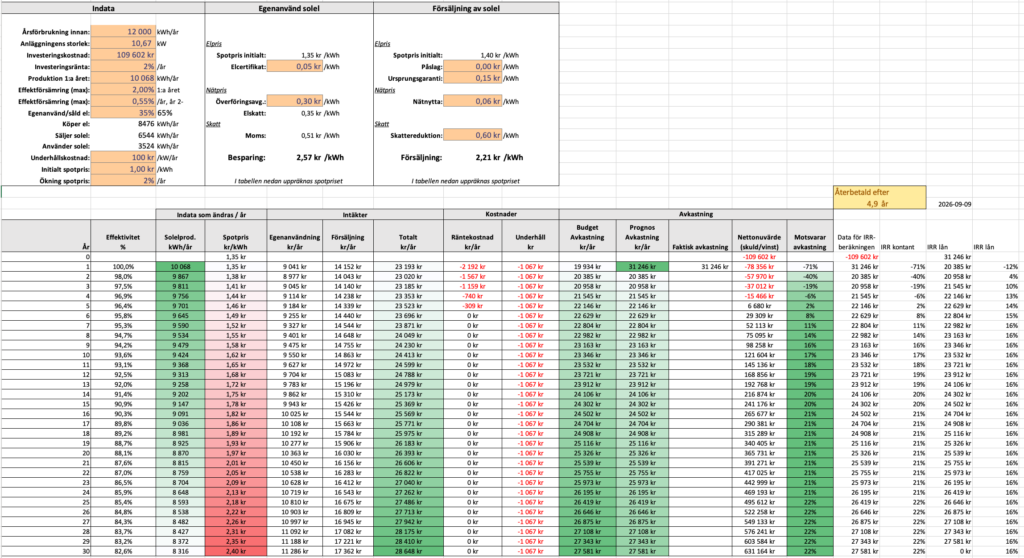The width and height of the screenshot is (1024, 558).
Task: Select the Nettonuvärde cell 6 680 kr
Action: coord(759,306)
